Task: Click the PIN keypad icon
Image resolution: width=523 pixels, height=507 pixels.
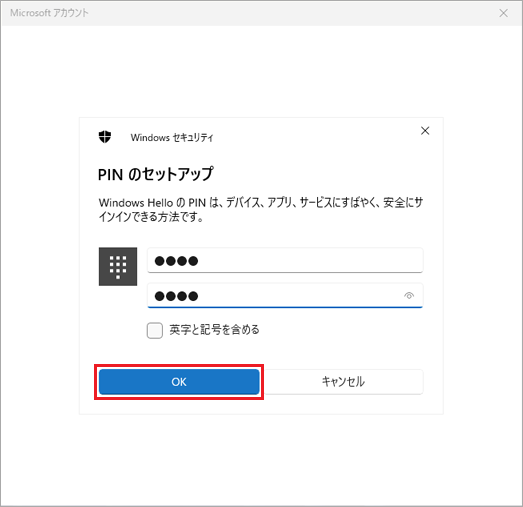Action: [118, 267]
